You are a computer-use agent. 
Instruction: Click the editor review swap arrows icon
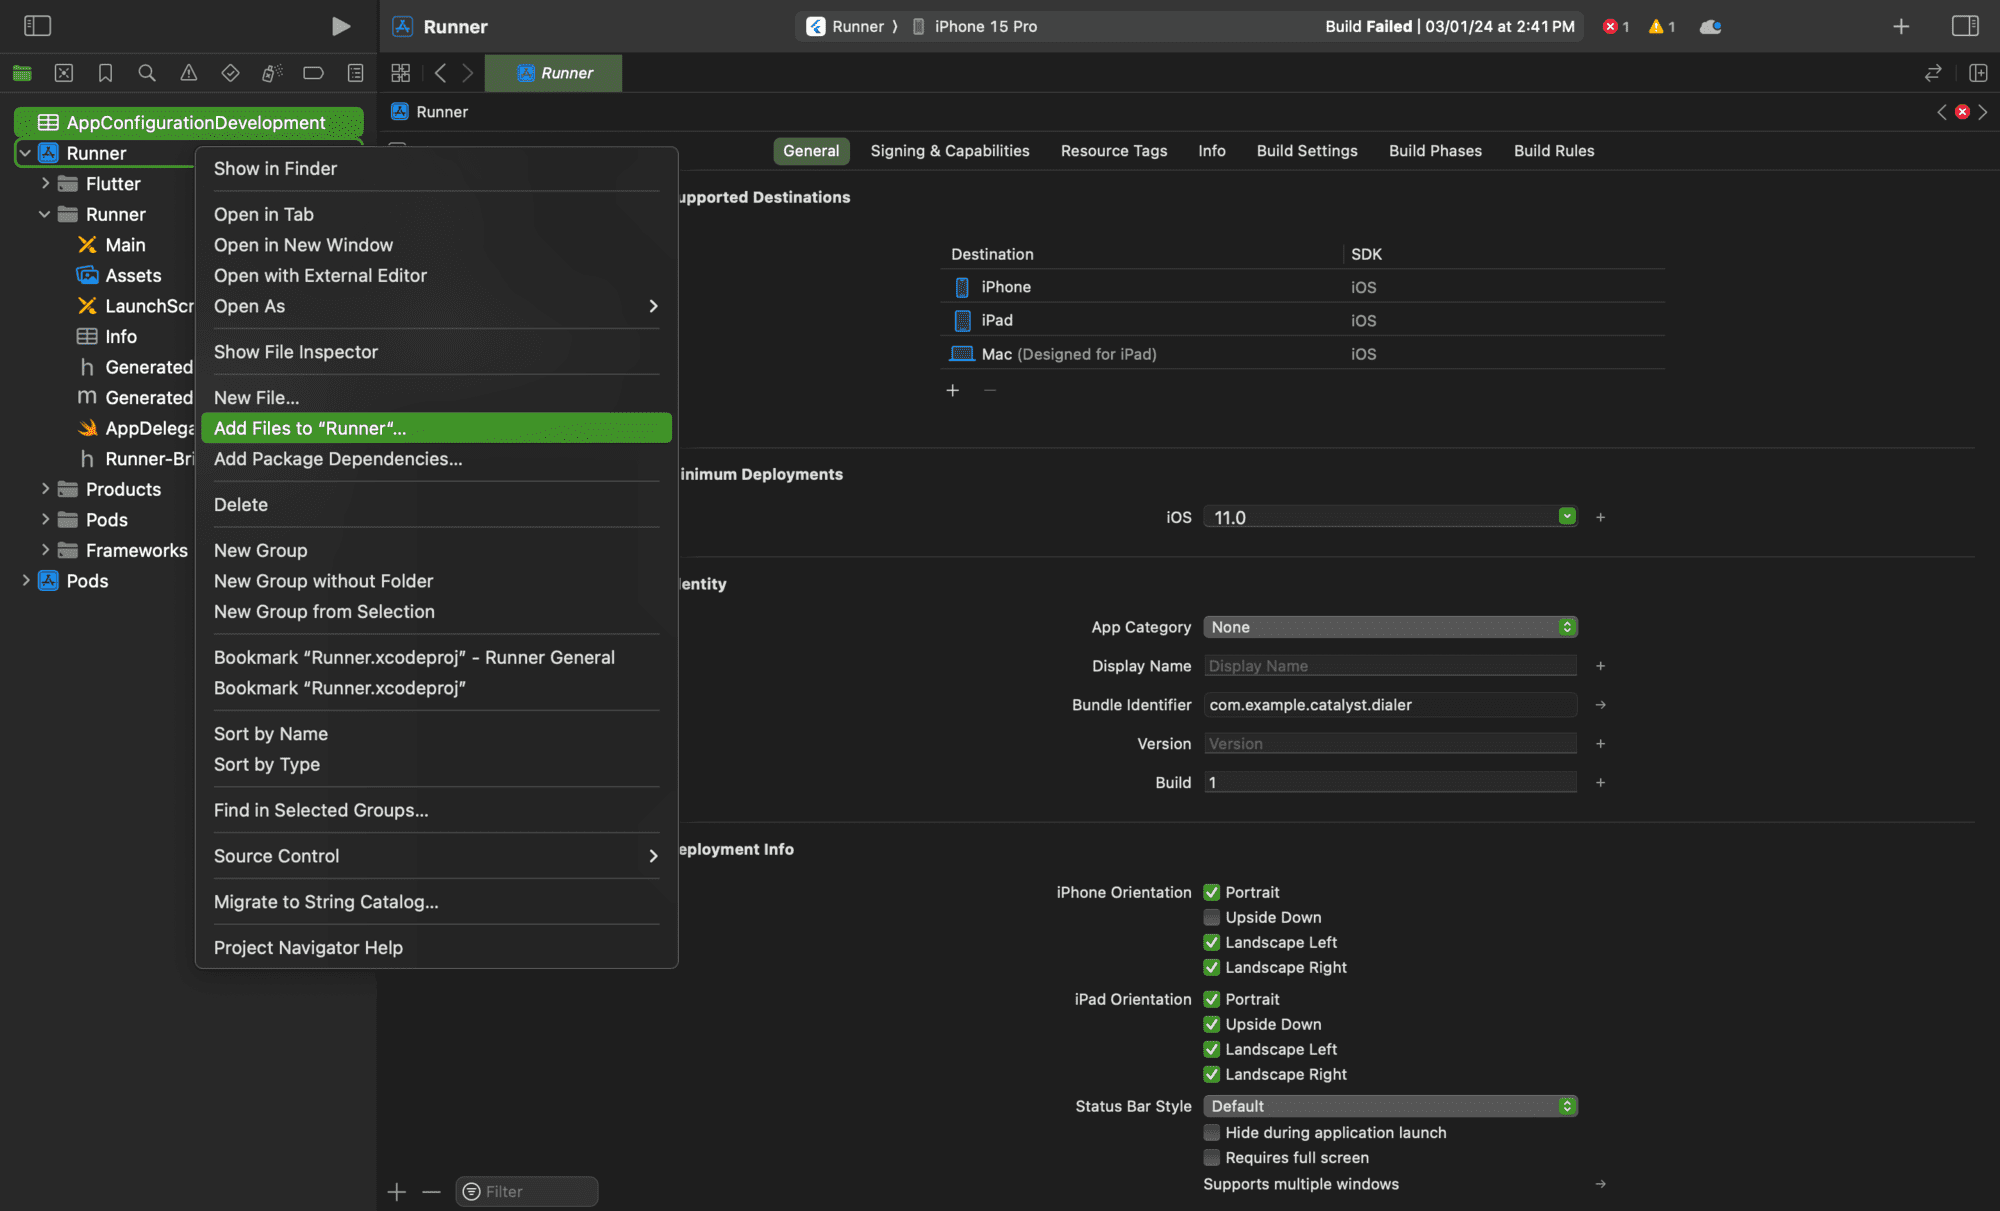pyautogui.click(x=1933, y=73)
